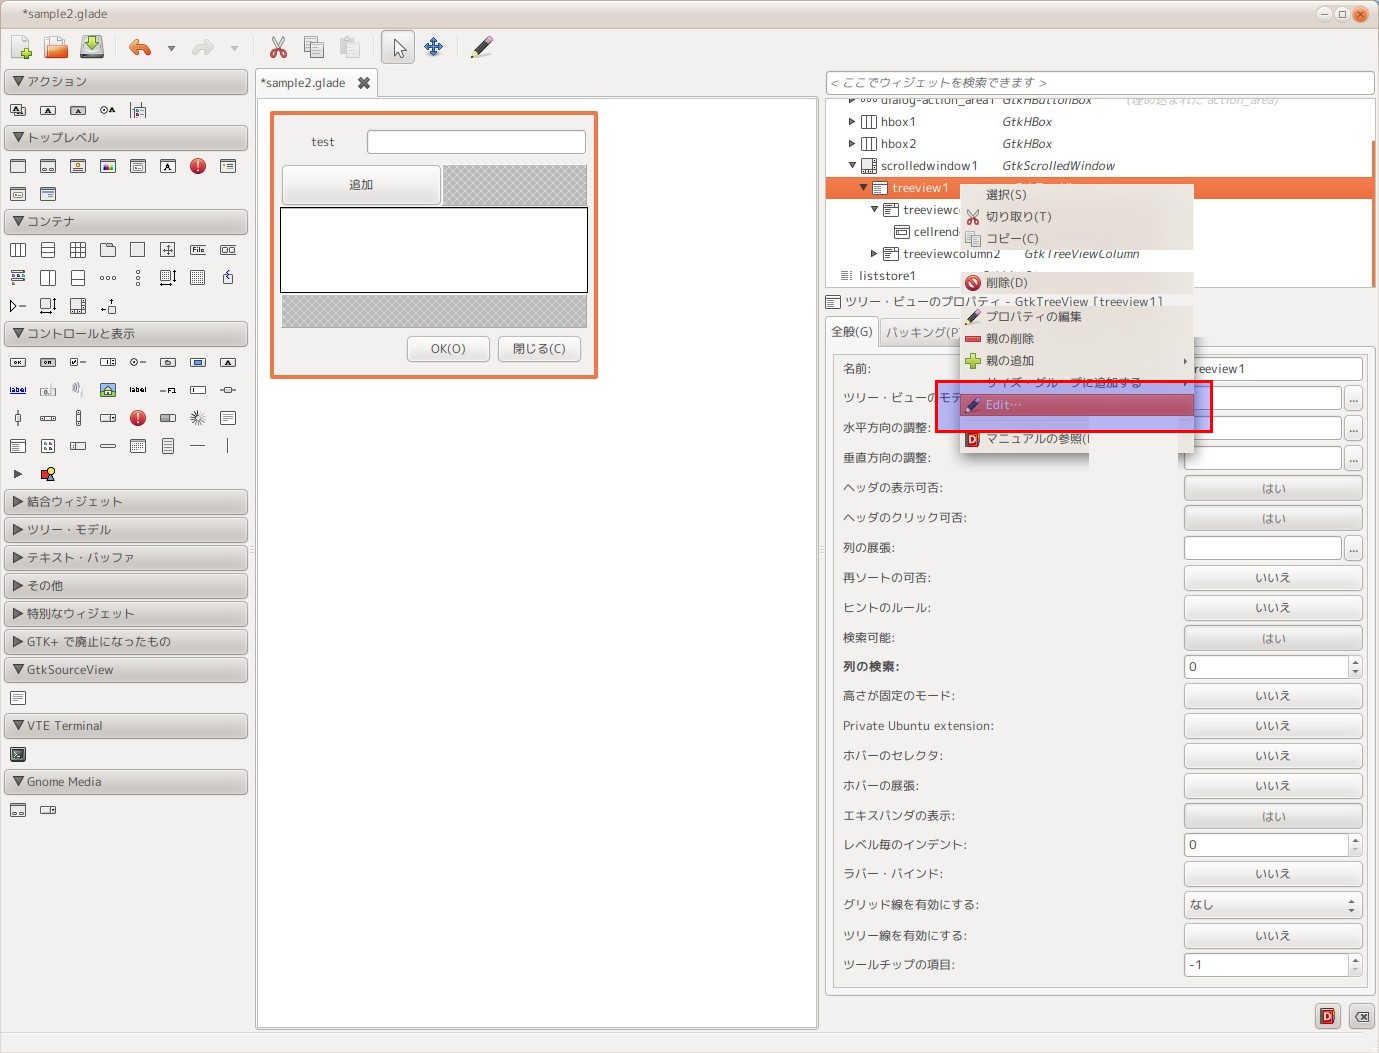The height and width of the screenshot is (1053, 1379).
Task: Open the グリッド線を有効にする dropdown
Action: [x=1271, y=904]
